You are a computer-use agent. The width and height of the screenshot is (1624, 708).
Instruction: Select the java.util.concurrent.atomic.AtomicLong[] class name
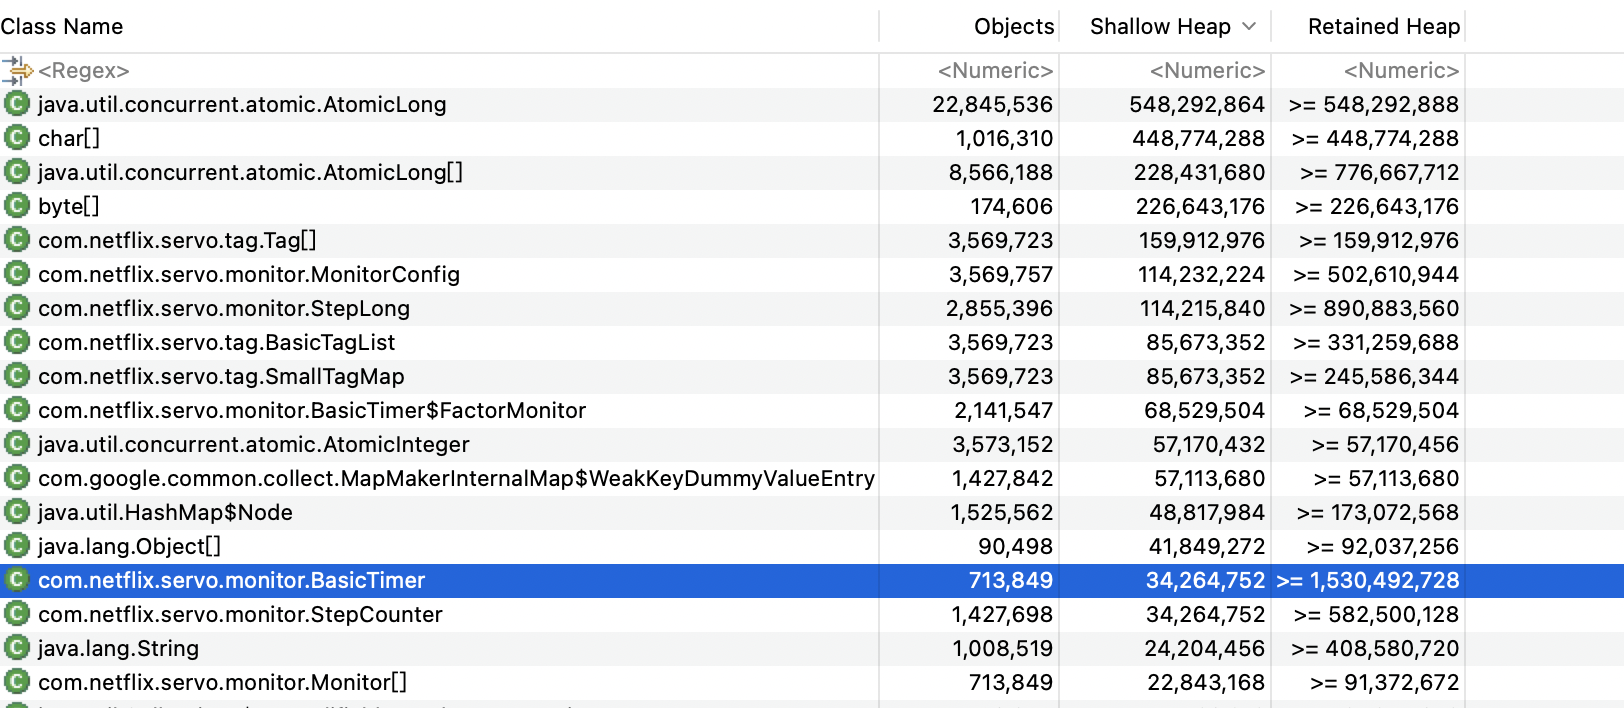coord(251,172)
